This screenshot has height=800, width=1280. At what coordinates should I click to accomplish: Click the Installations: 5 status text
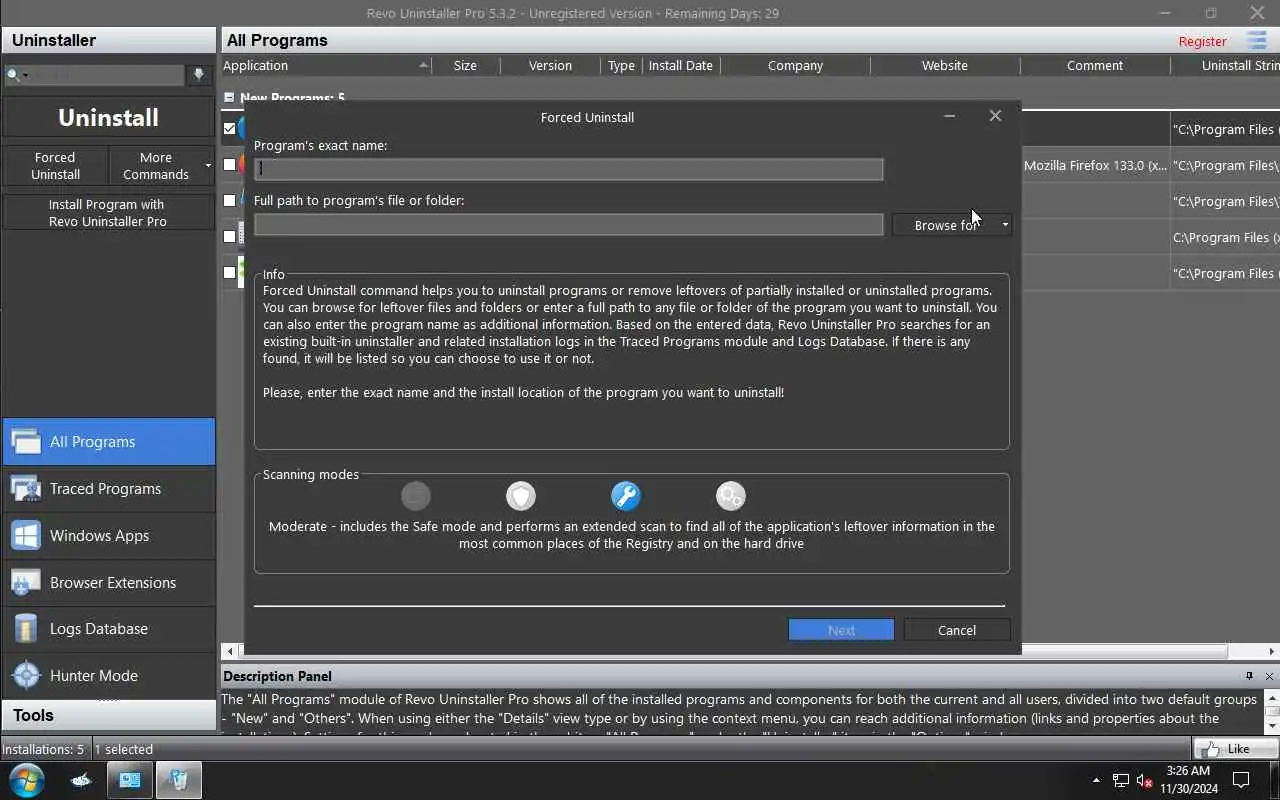(x=43, y=749)
